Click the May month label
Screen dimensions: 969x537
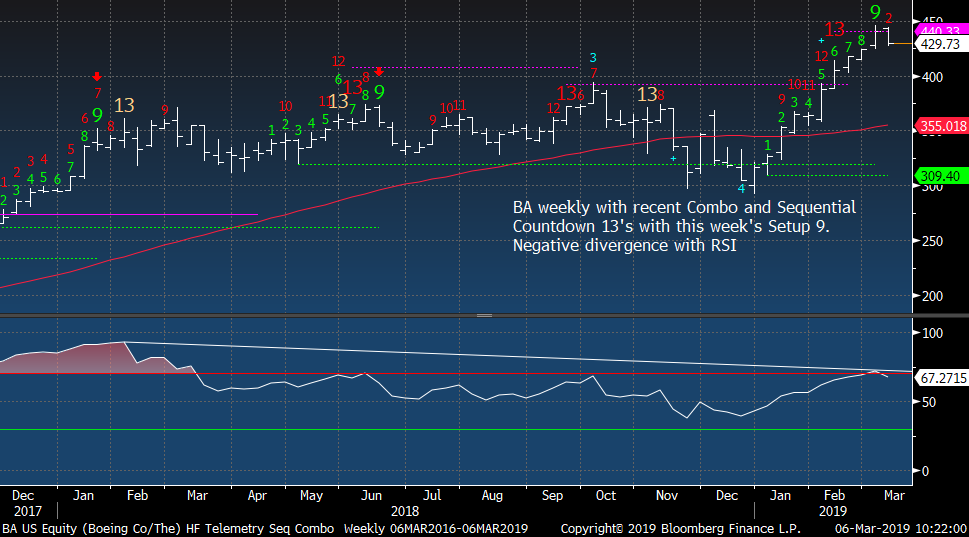coord(311,496)
